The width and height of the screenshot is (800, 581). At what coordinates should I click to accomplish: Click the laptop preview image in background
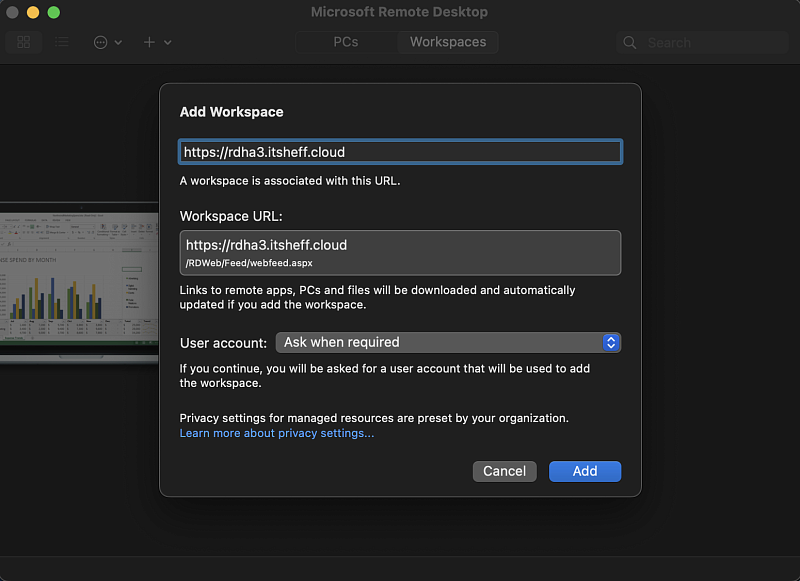pyautogui.click(x=79, y=281)
